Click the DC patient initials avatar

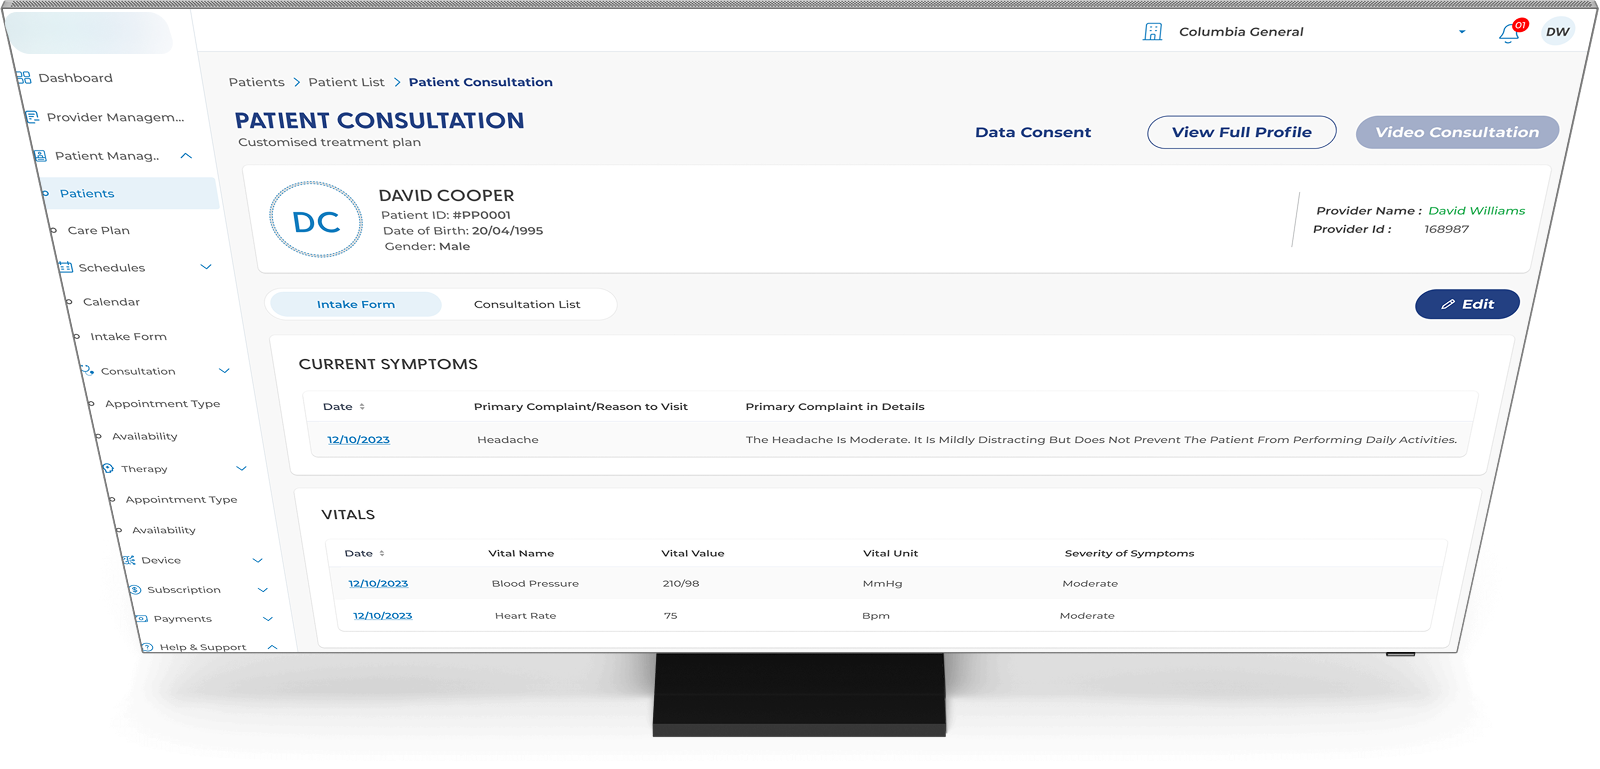point(316,221)
